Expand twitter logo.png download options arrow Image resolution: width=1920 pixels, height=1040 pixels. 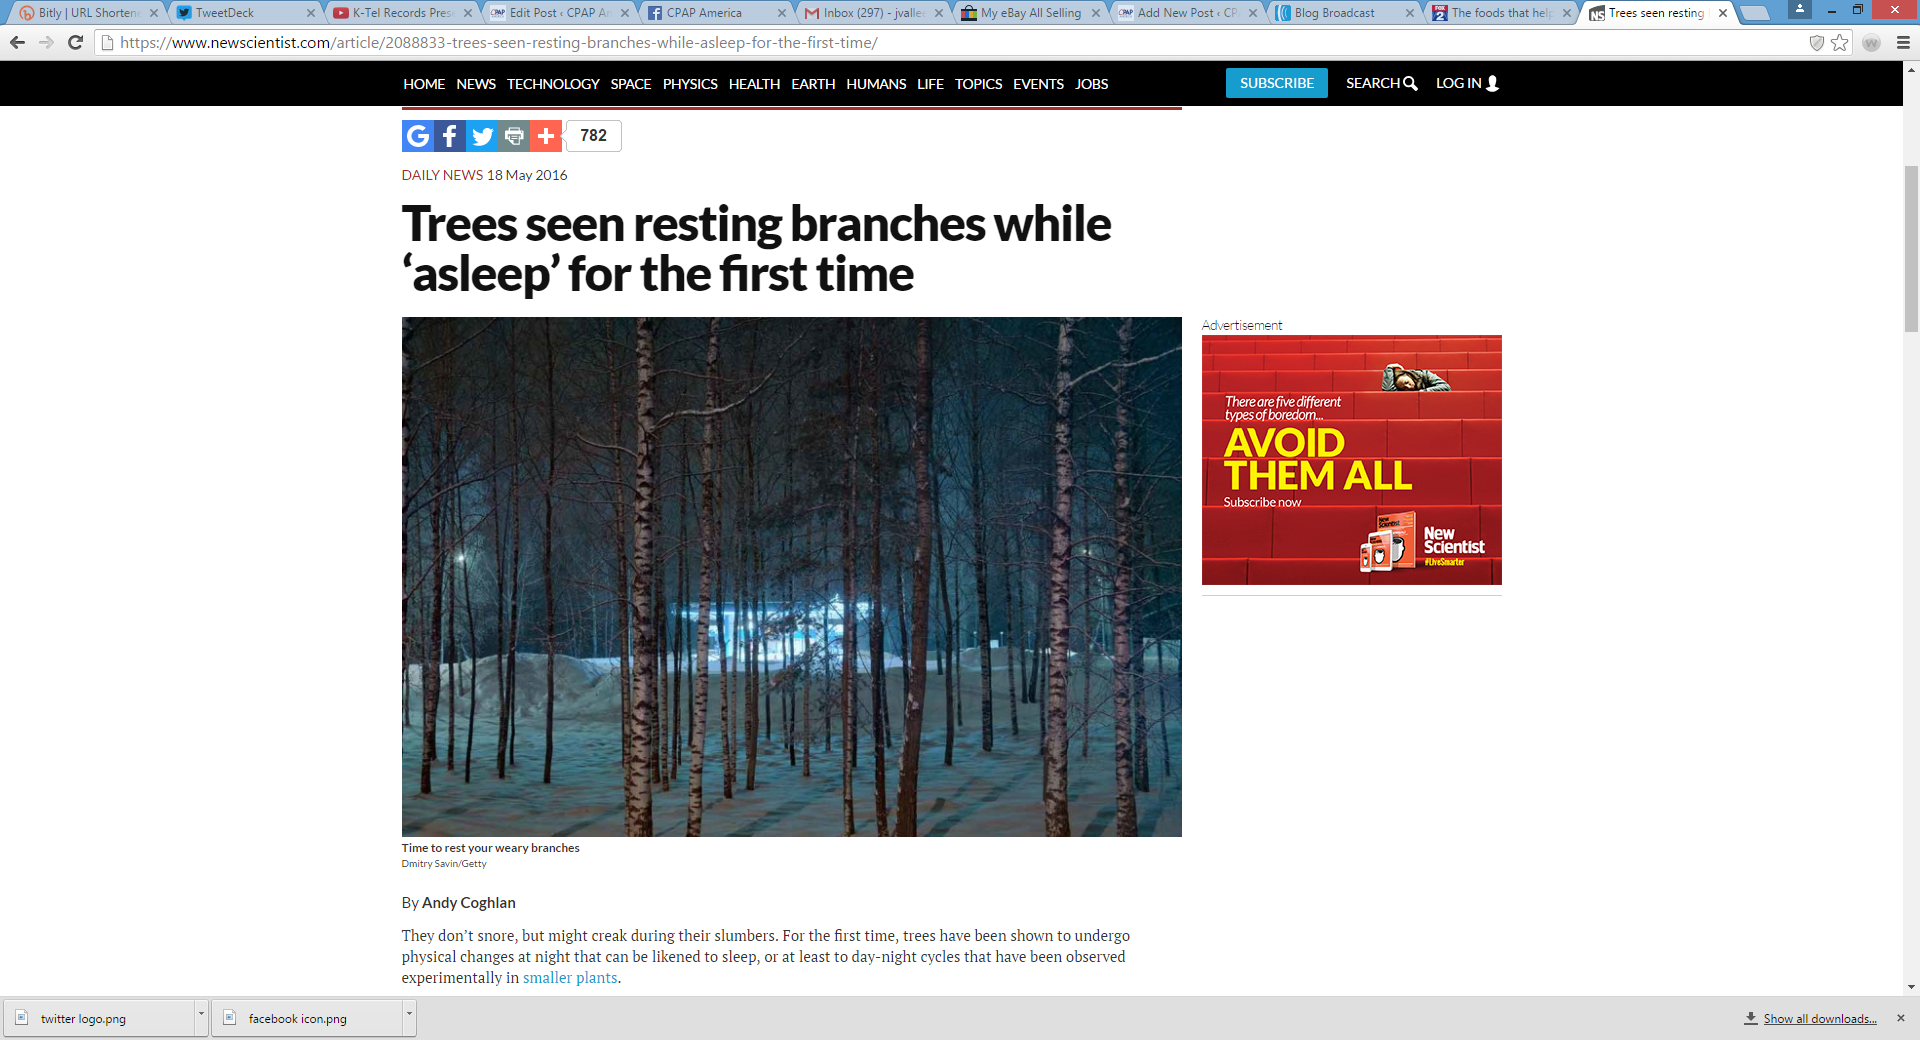(201, 1014)
